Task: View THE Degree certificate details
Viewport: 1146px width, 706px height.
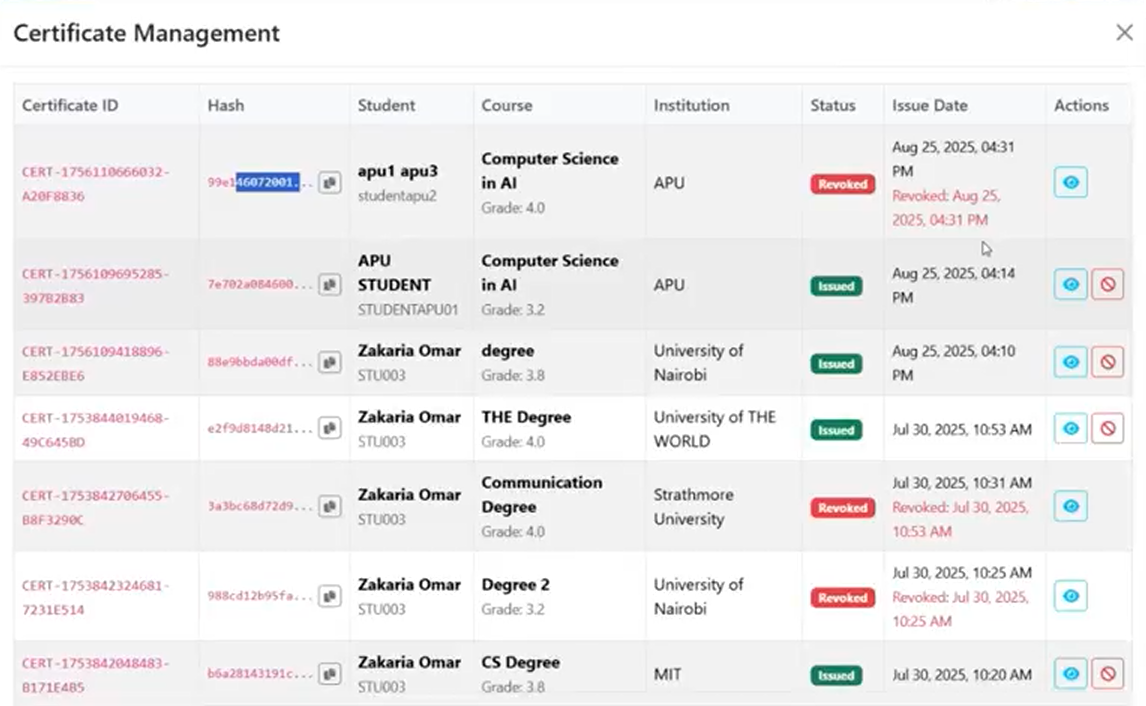Action: 1071,428
